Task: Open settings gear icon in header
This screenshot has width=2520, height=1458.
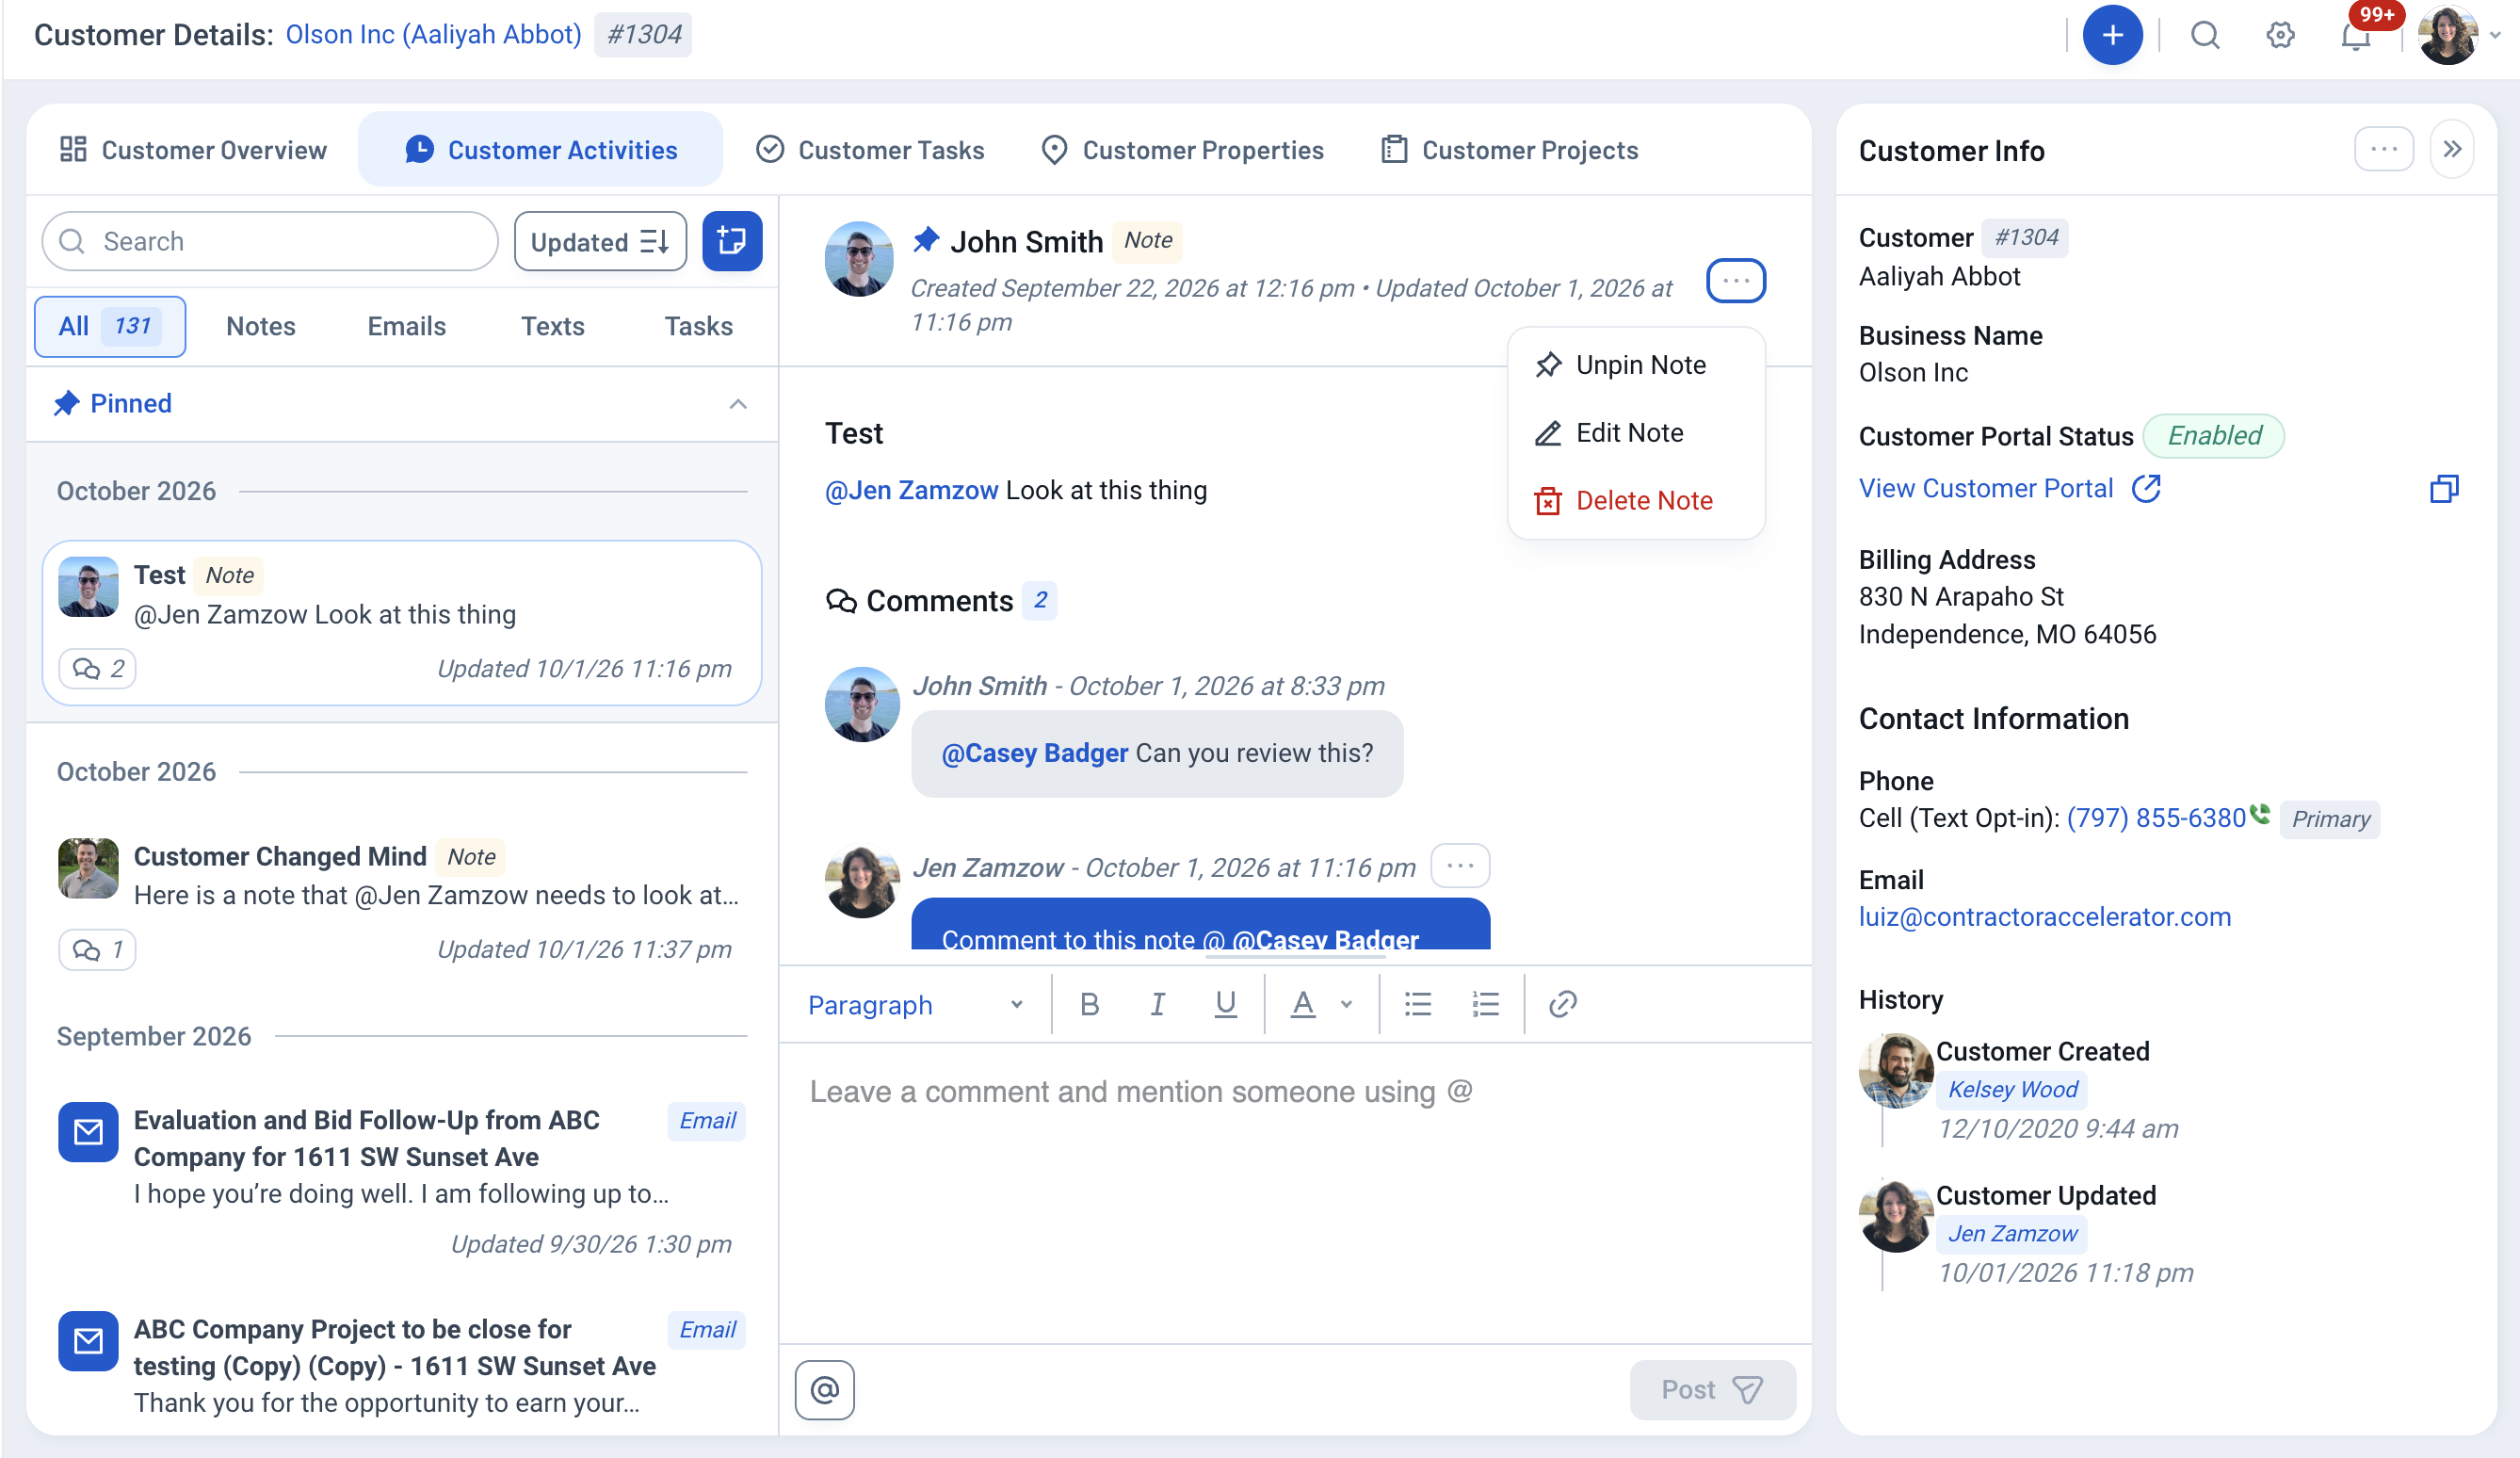Action: point(2280,35)
